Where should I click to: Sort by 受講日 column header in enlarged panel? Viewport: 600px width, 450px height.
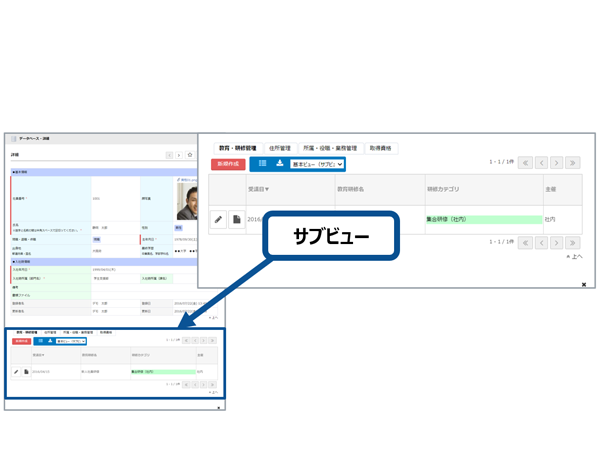click(258, 189)
